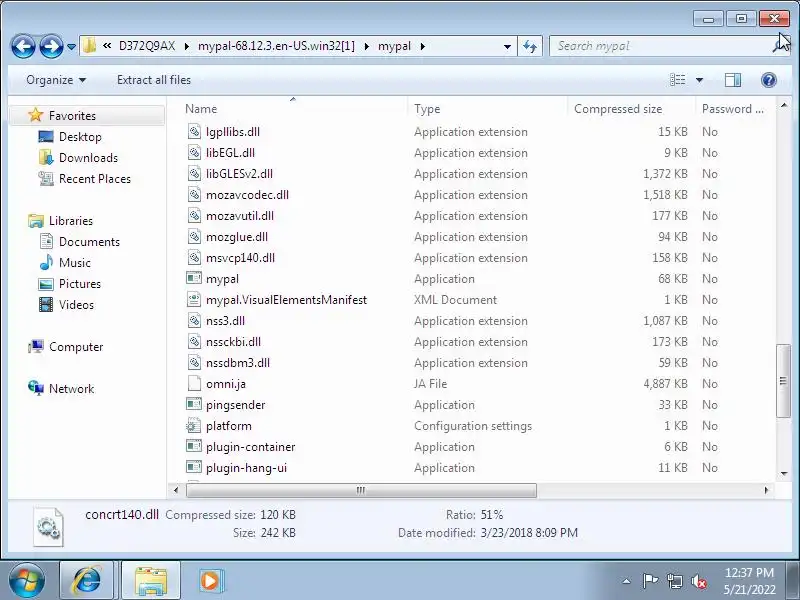The image size is (800, 600).
Task: Open Help with the question mark icon
Action: 768,80
